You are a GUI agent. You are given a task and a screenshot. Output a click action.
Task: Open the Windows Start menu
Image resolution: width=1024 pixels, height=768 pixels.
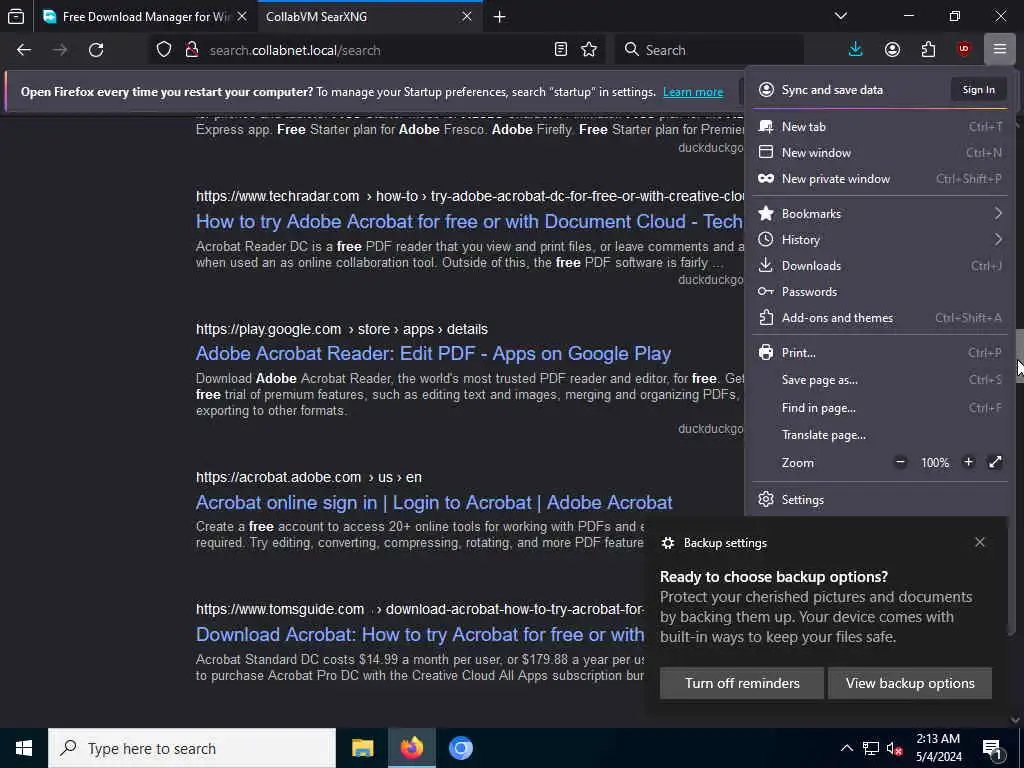[24, 748]
